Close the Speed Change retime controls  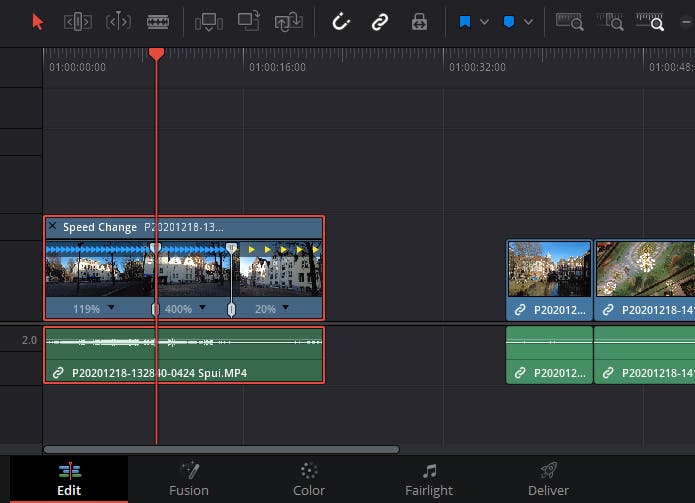click(x=53, y=227)
